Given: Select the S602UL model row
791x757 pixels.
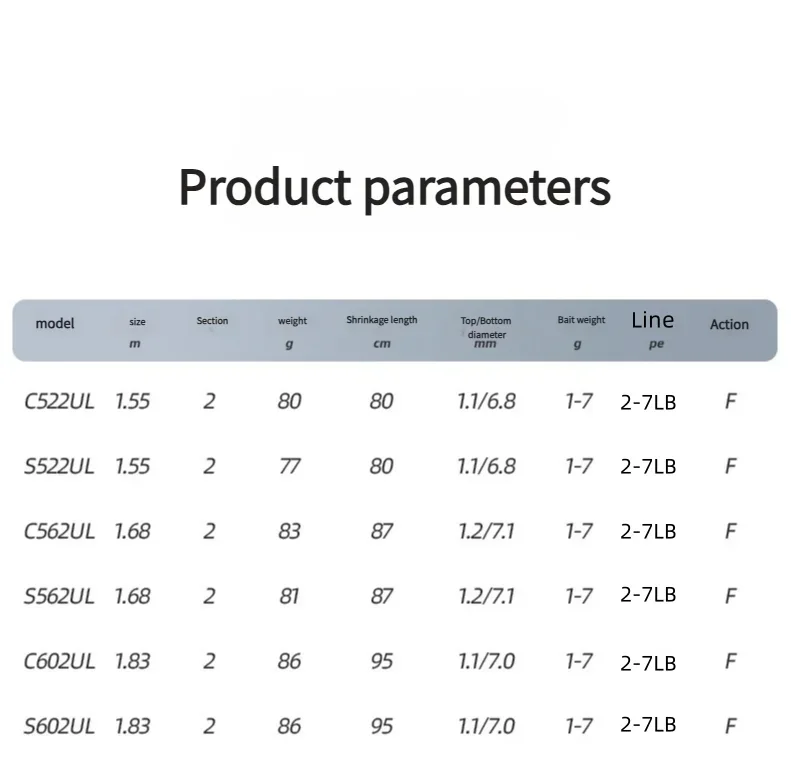Looking at the screenshot, I should (x=59, y=725).
